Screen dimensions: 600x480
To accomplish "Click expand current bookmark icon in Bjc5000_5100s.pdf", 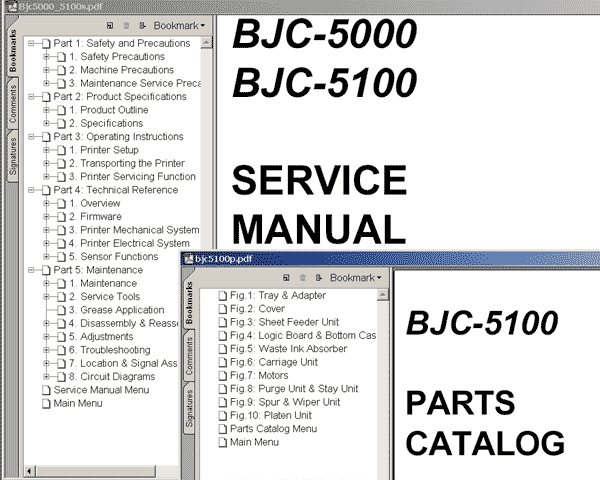I will pos(143,25).
